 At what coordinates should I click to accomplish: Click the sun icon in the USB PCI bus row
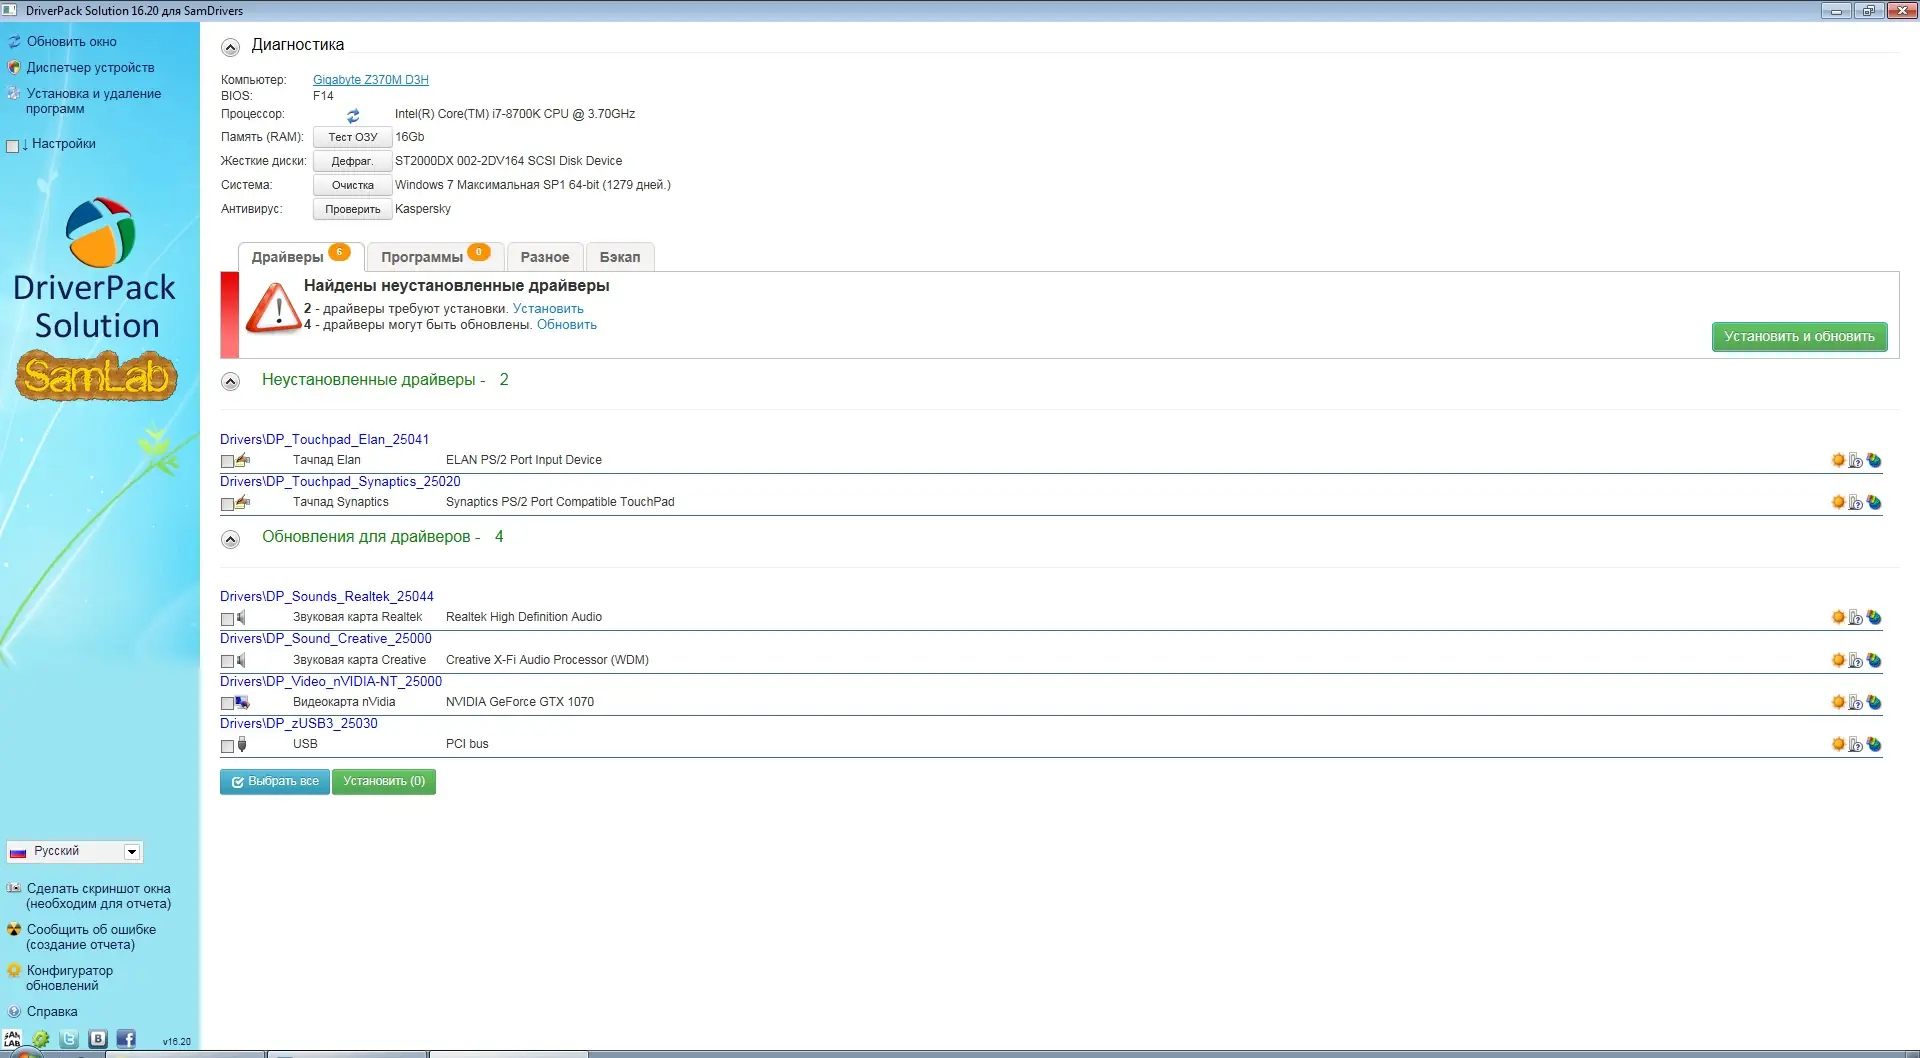(1838, 744)
